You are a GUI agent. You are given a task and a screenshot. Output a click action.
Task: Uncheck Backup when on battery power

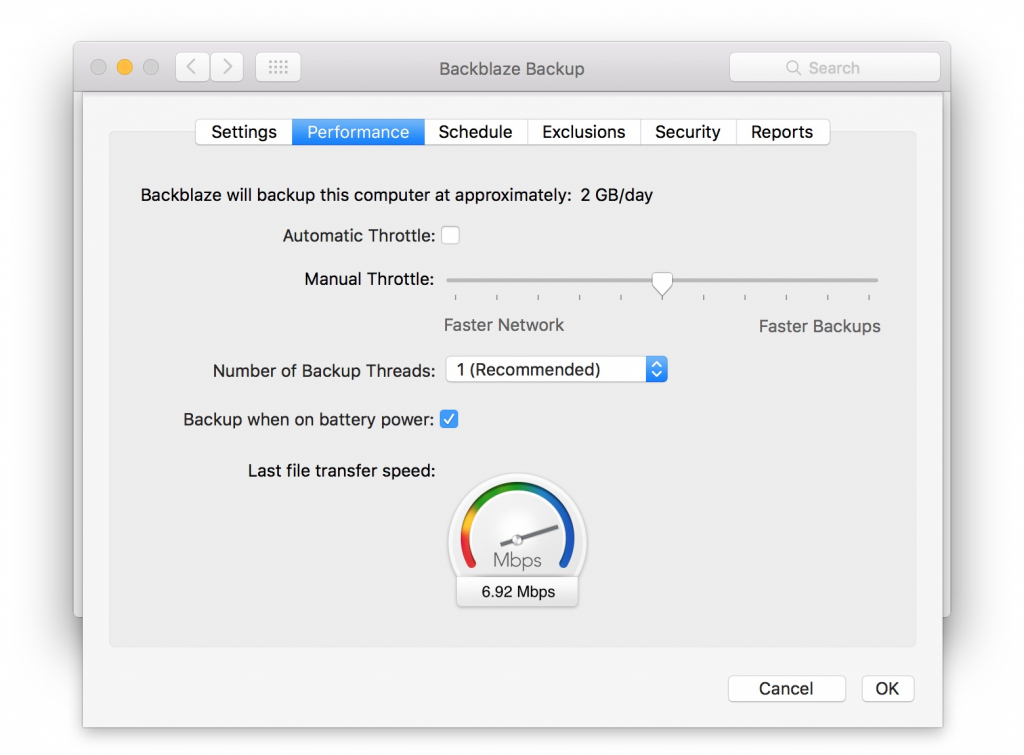tap(449, 419)
